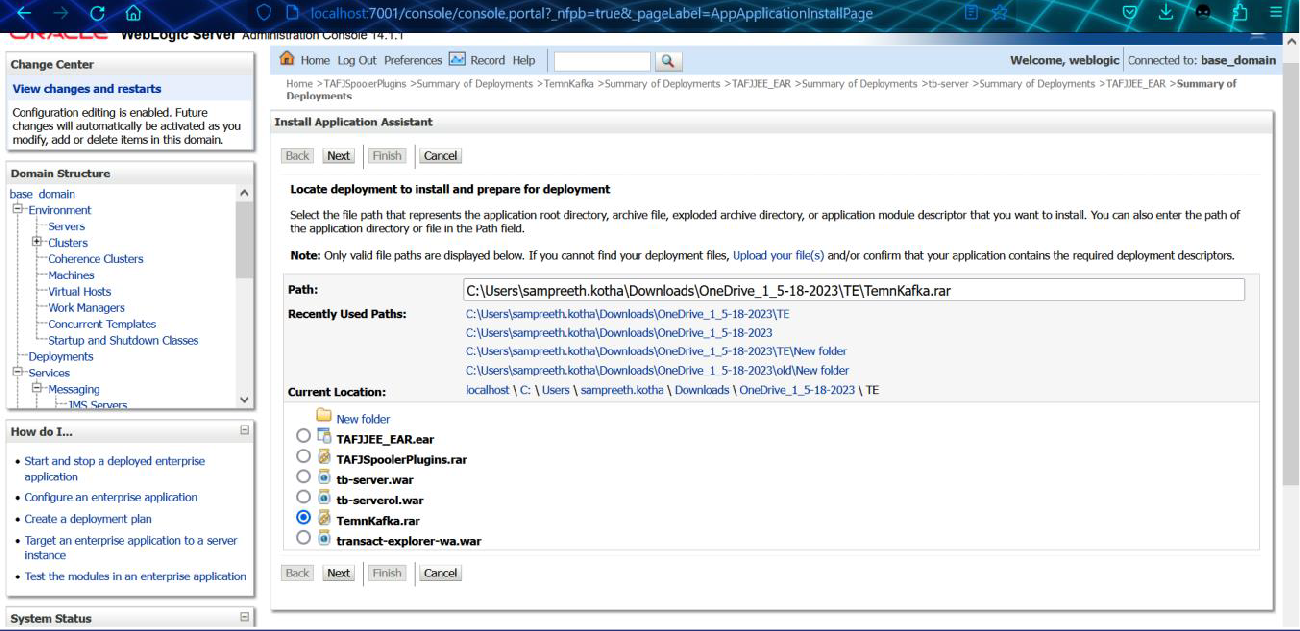Image resolution: width=1300 pixels, height=631 pixels.
Task: Open the New folder directory icon
Action: pyautogui.click(x=323, y=417)
